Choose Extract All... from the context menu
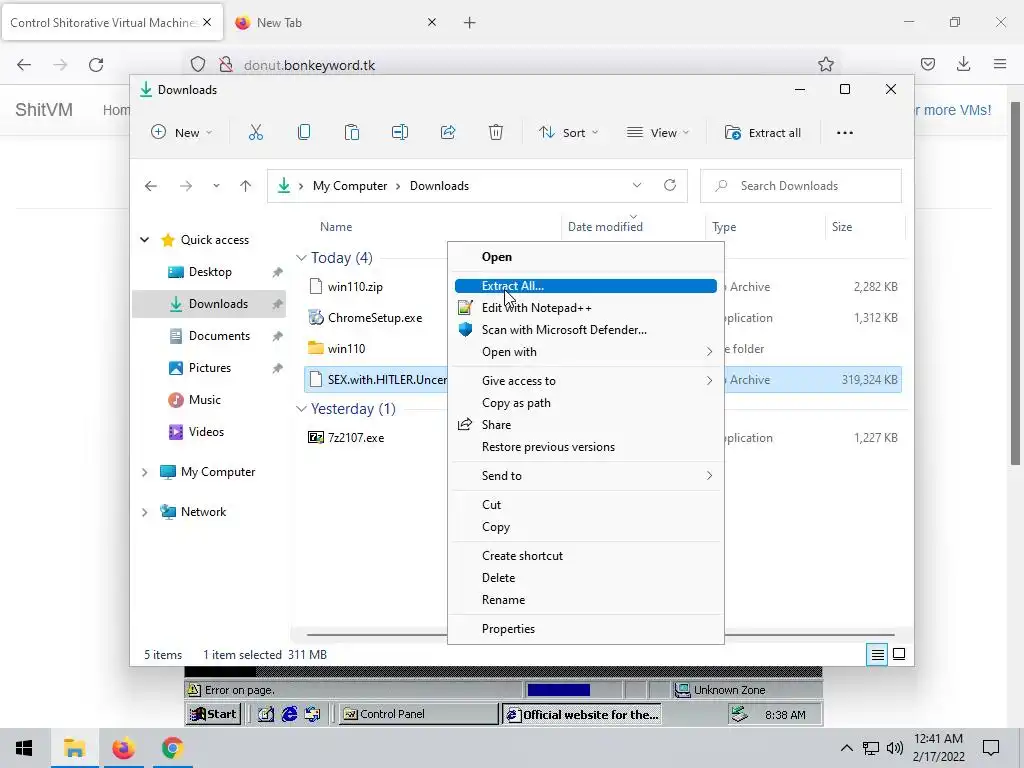Image resolution: width=1024 pixels, height=768 pixels. pos(586,286)
